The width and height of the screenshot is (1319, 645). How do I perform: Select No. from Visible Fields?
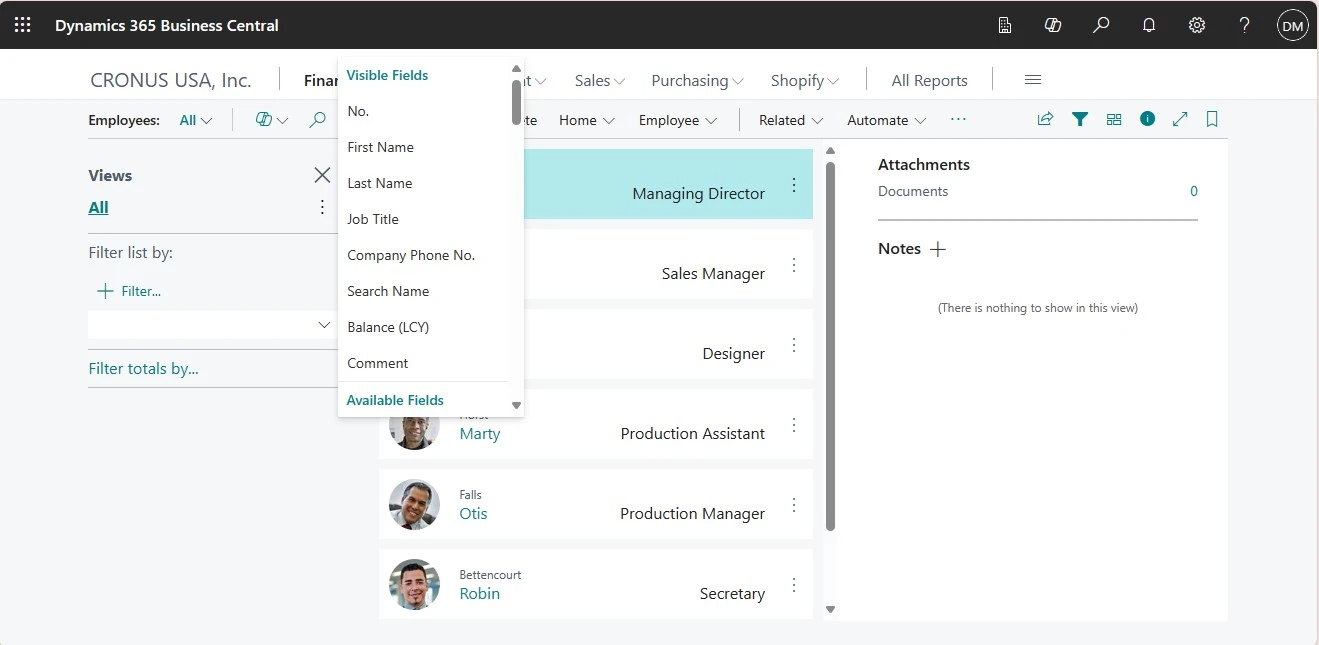424,111
